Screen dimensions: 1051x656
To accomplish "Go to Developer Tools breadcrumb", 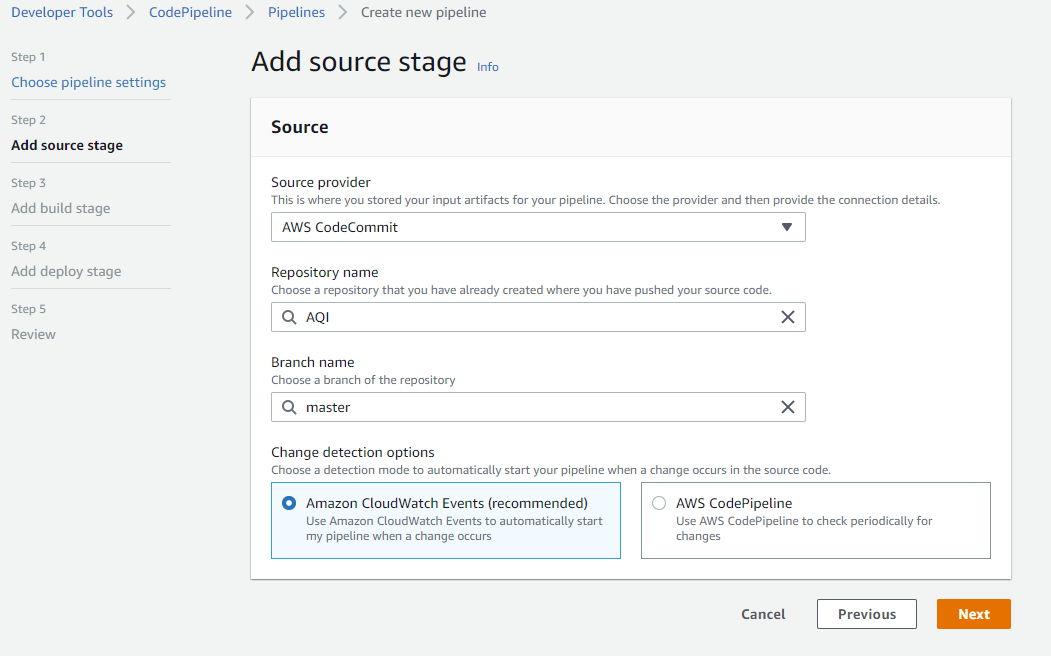I will [x=62, y=12].
